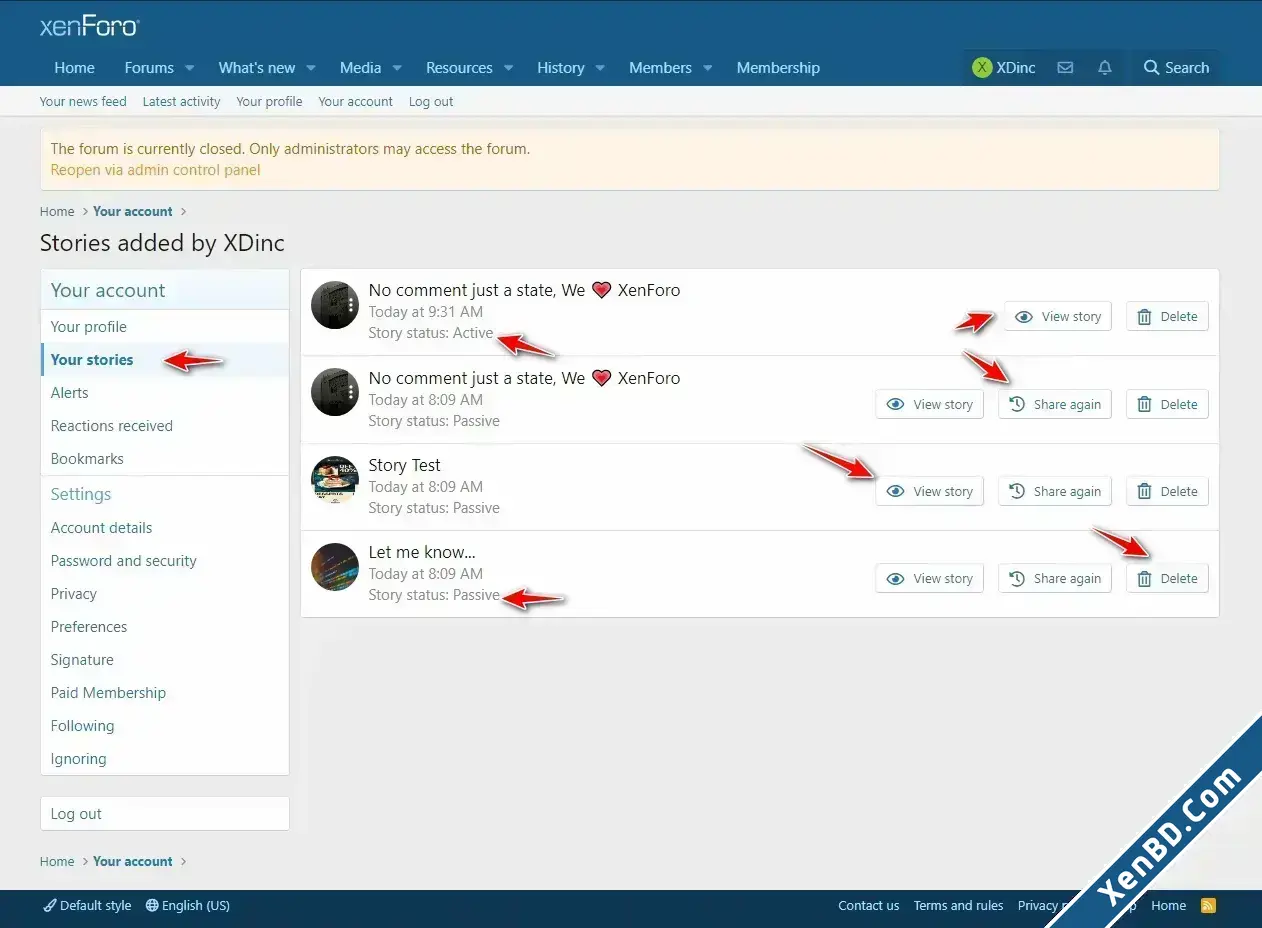Open the What's new nav tab
Image resolution: width=1262 pixels, height=928 pixels.
(257, 68)
